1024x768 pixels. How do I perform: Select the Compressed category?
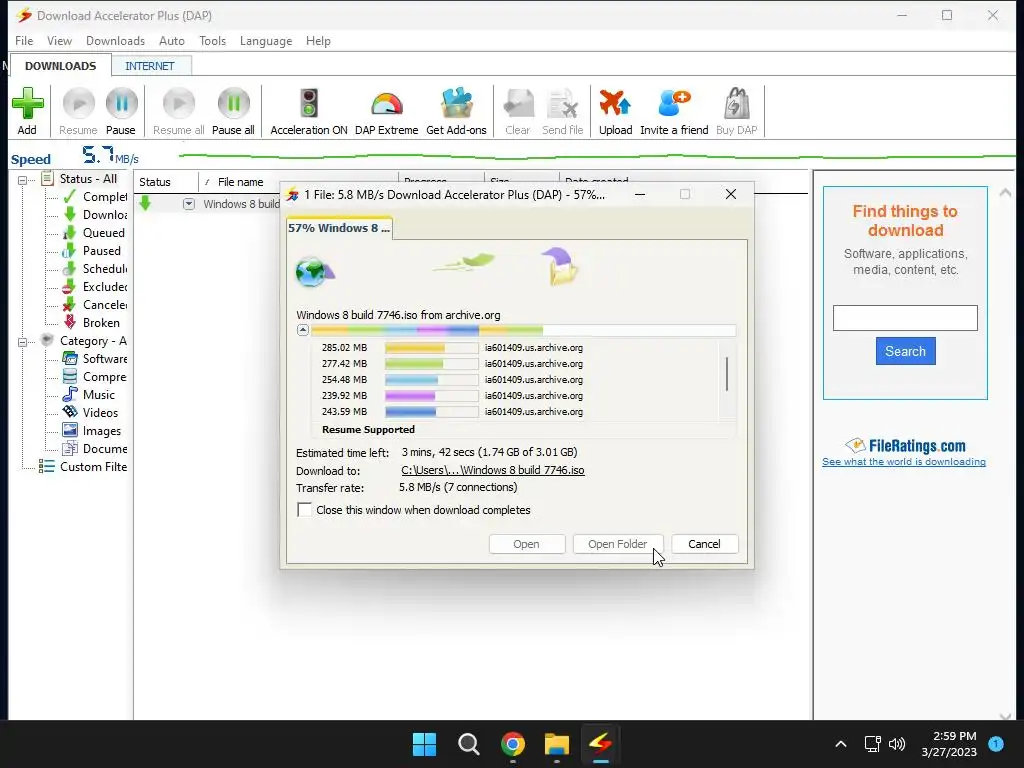click(95, 377)
